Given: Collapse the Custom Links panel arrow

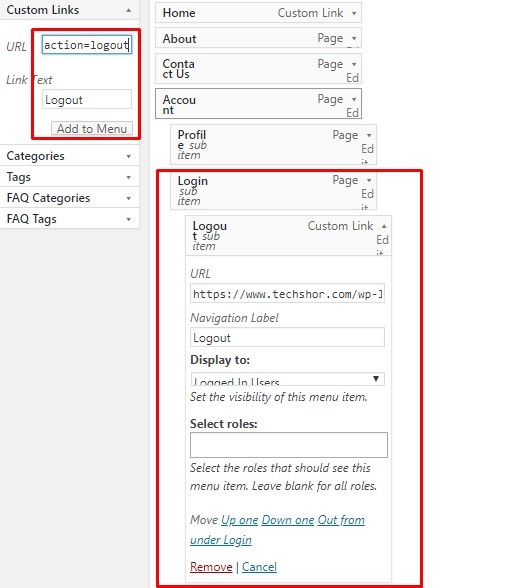Looking at the screenshot, I should click(x=129, y=10).
